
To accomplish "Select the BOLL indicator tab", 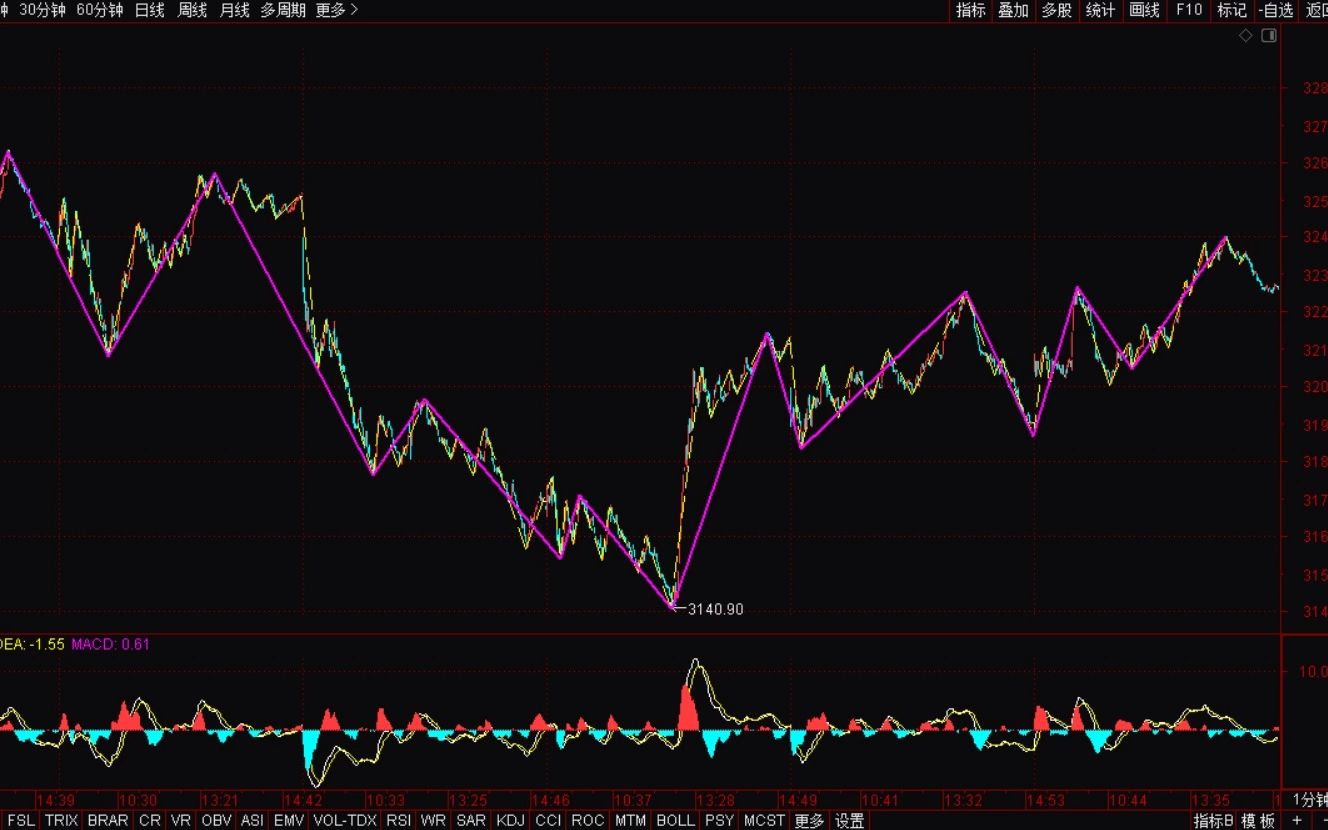I will (675, 821).
